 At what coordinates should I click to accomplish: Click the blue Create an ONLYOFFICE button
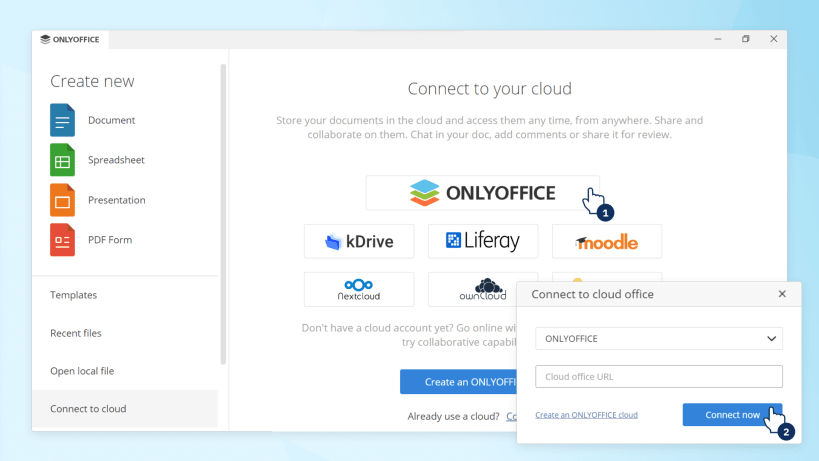click(459, 382)
